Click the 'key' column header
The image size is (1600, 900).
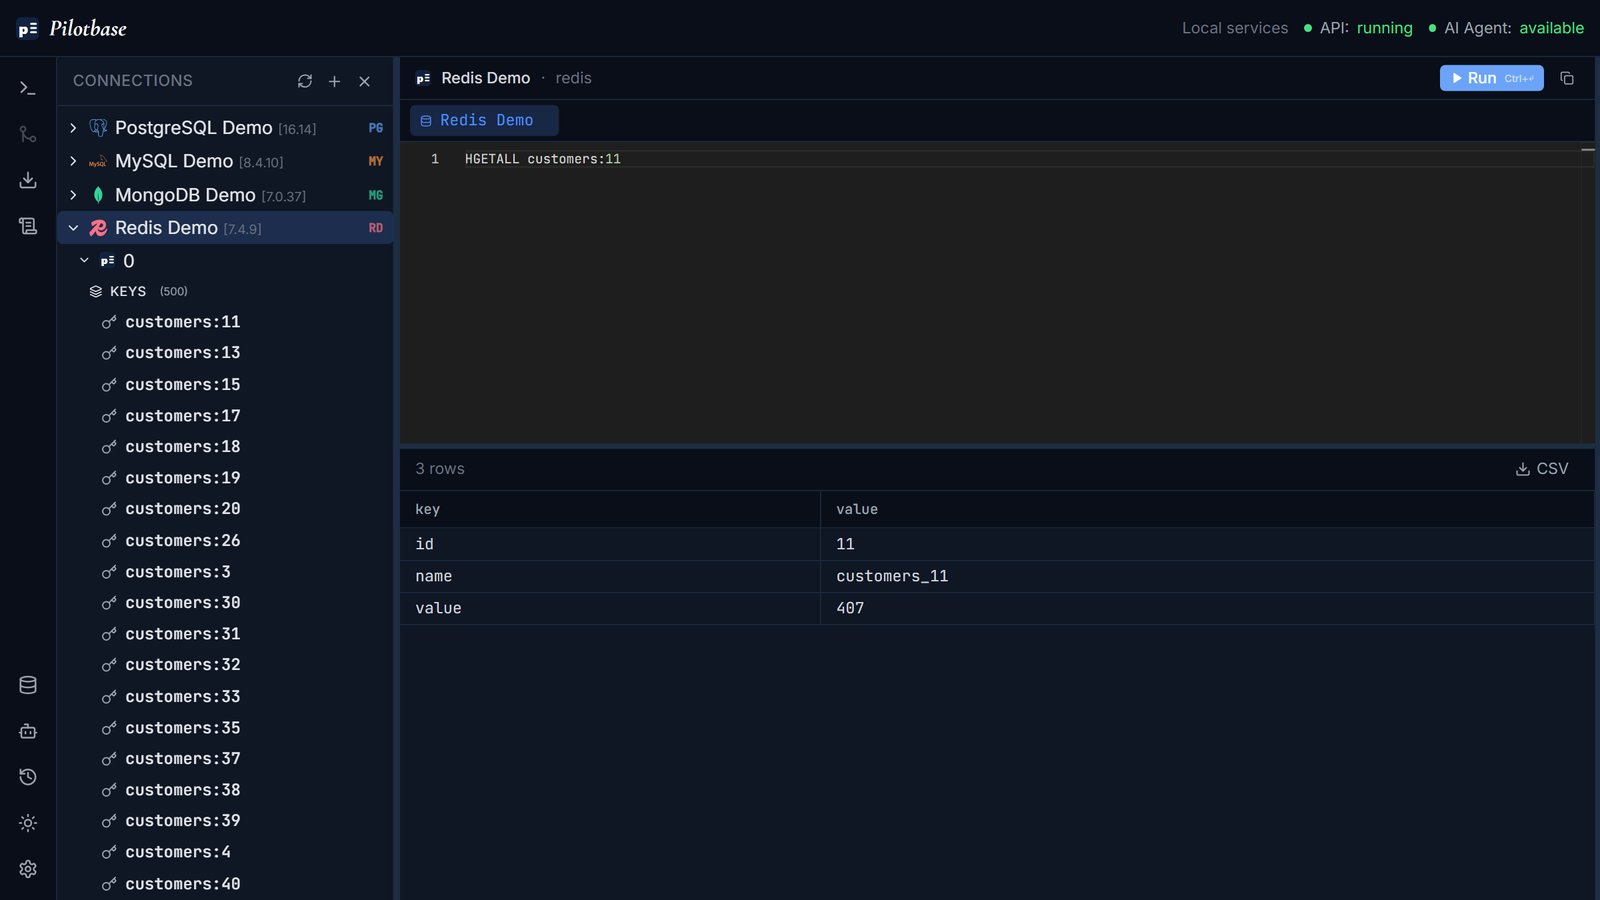[610, 509]
